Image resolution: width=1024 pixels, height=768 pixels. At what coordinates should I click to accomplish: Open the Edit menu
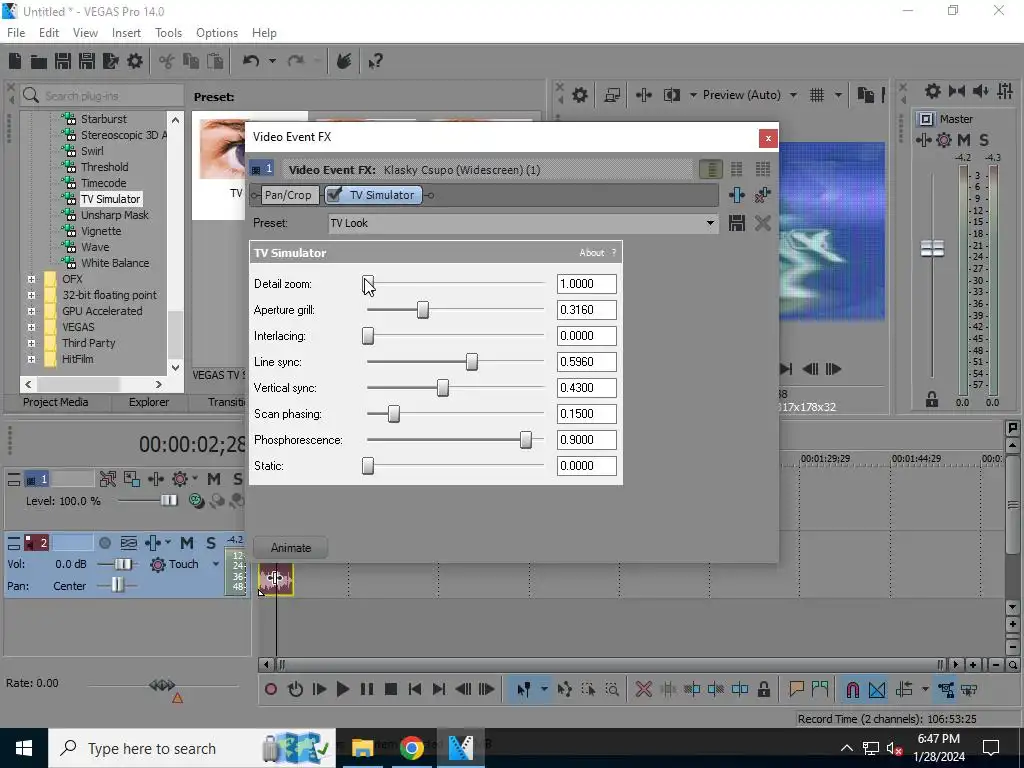pyautogui.click(x=49, y=33)
